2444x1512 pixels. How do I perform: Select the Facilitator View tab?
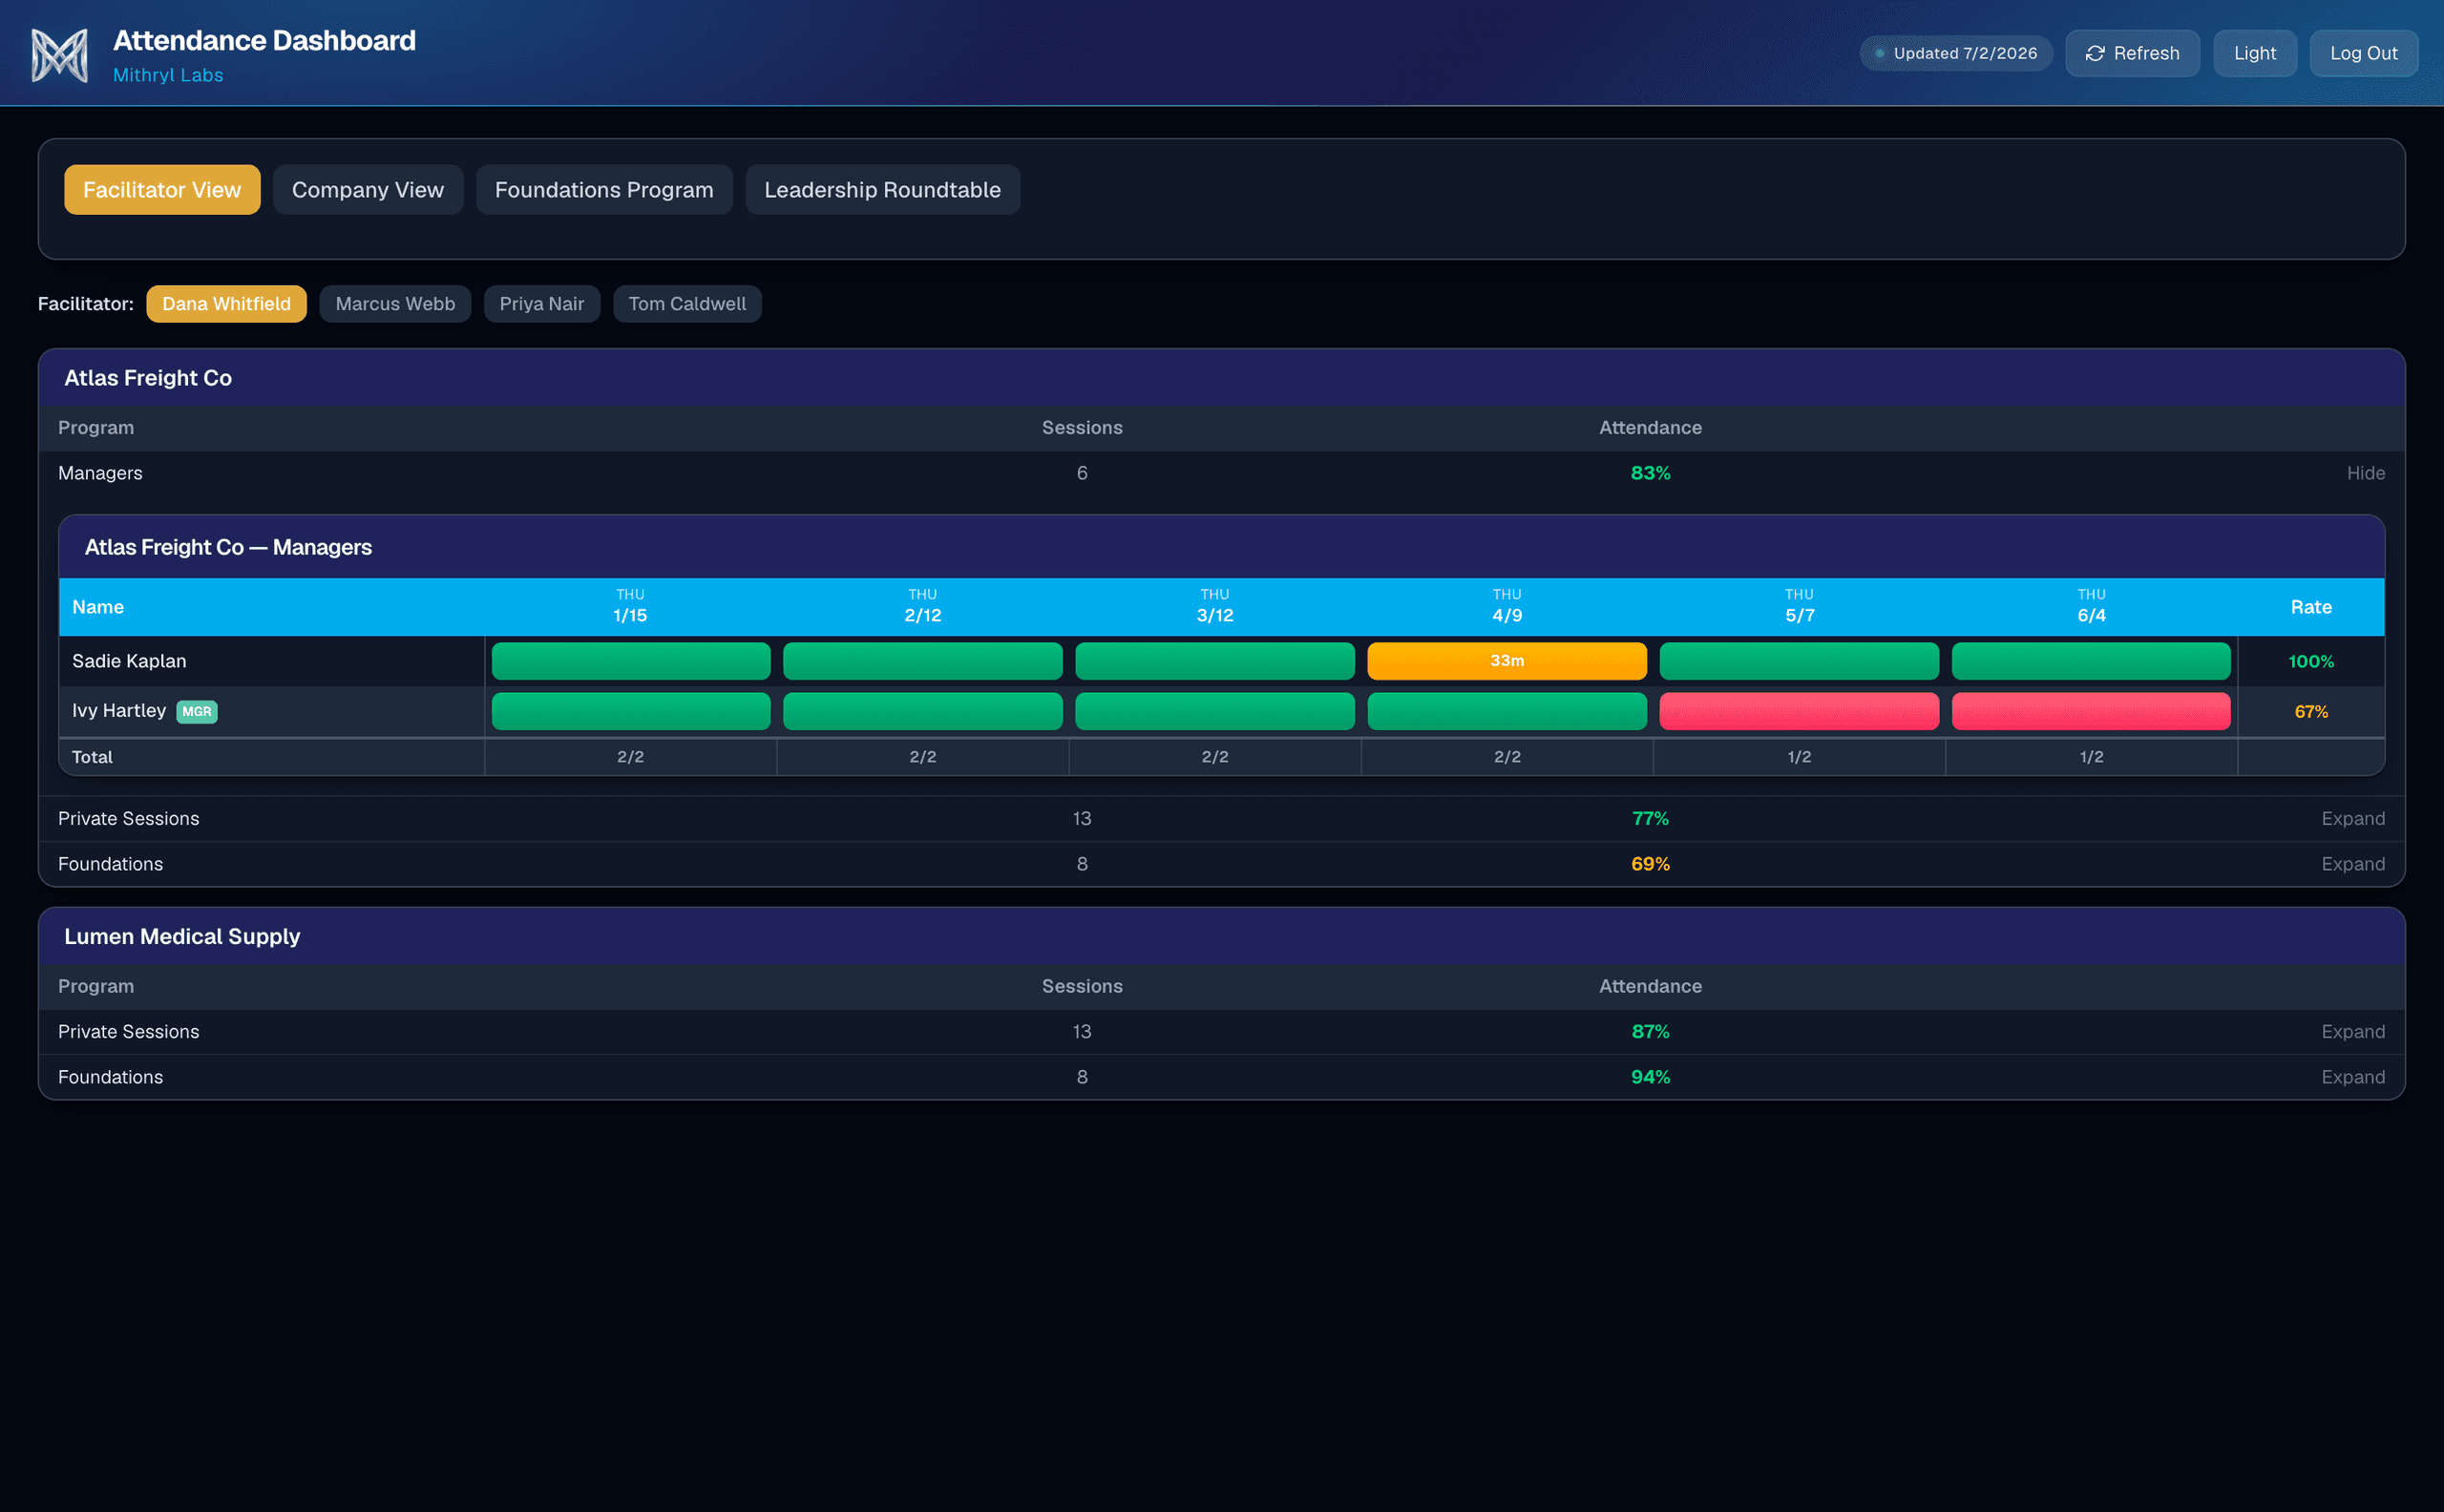tap(162, 190)
